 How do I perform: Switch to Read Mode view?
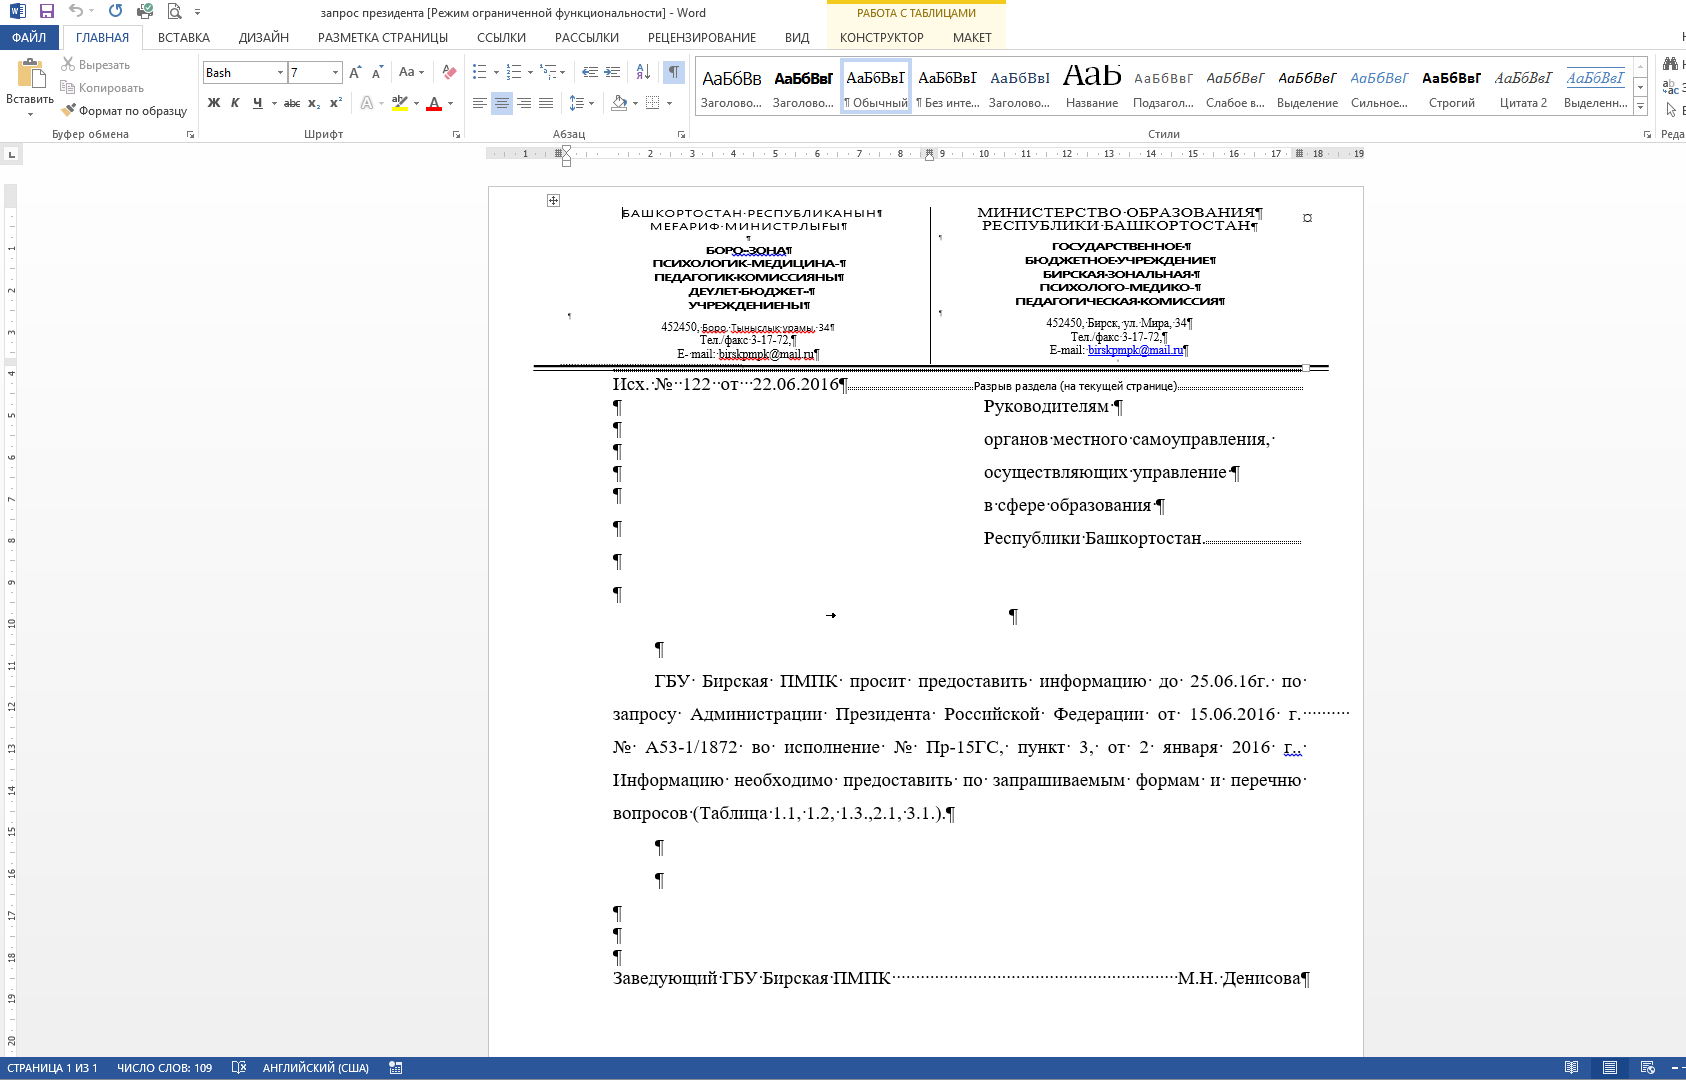pyautogui.click(x=1572, y=1068)
